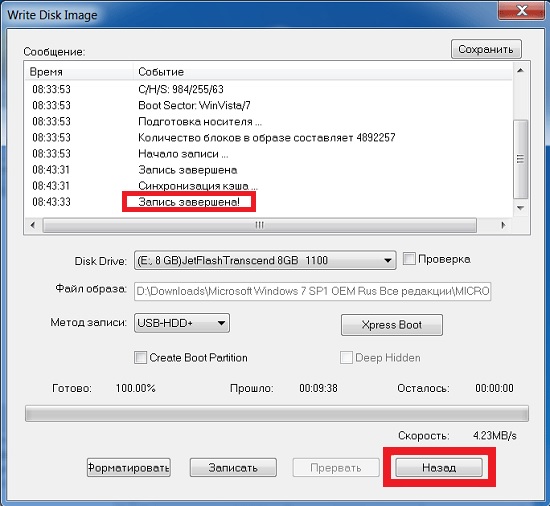Click the horizontal scroll right arrow
Viewport: 550px width, 506px height.
(x=504, y=225)
